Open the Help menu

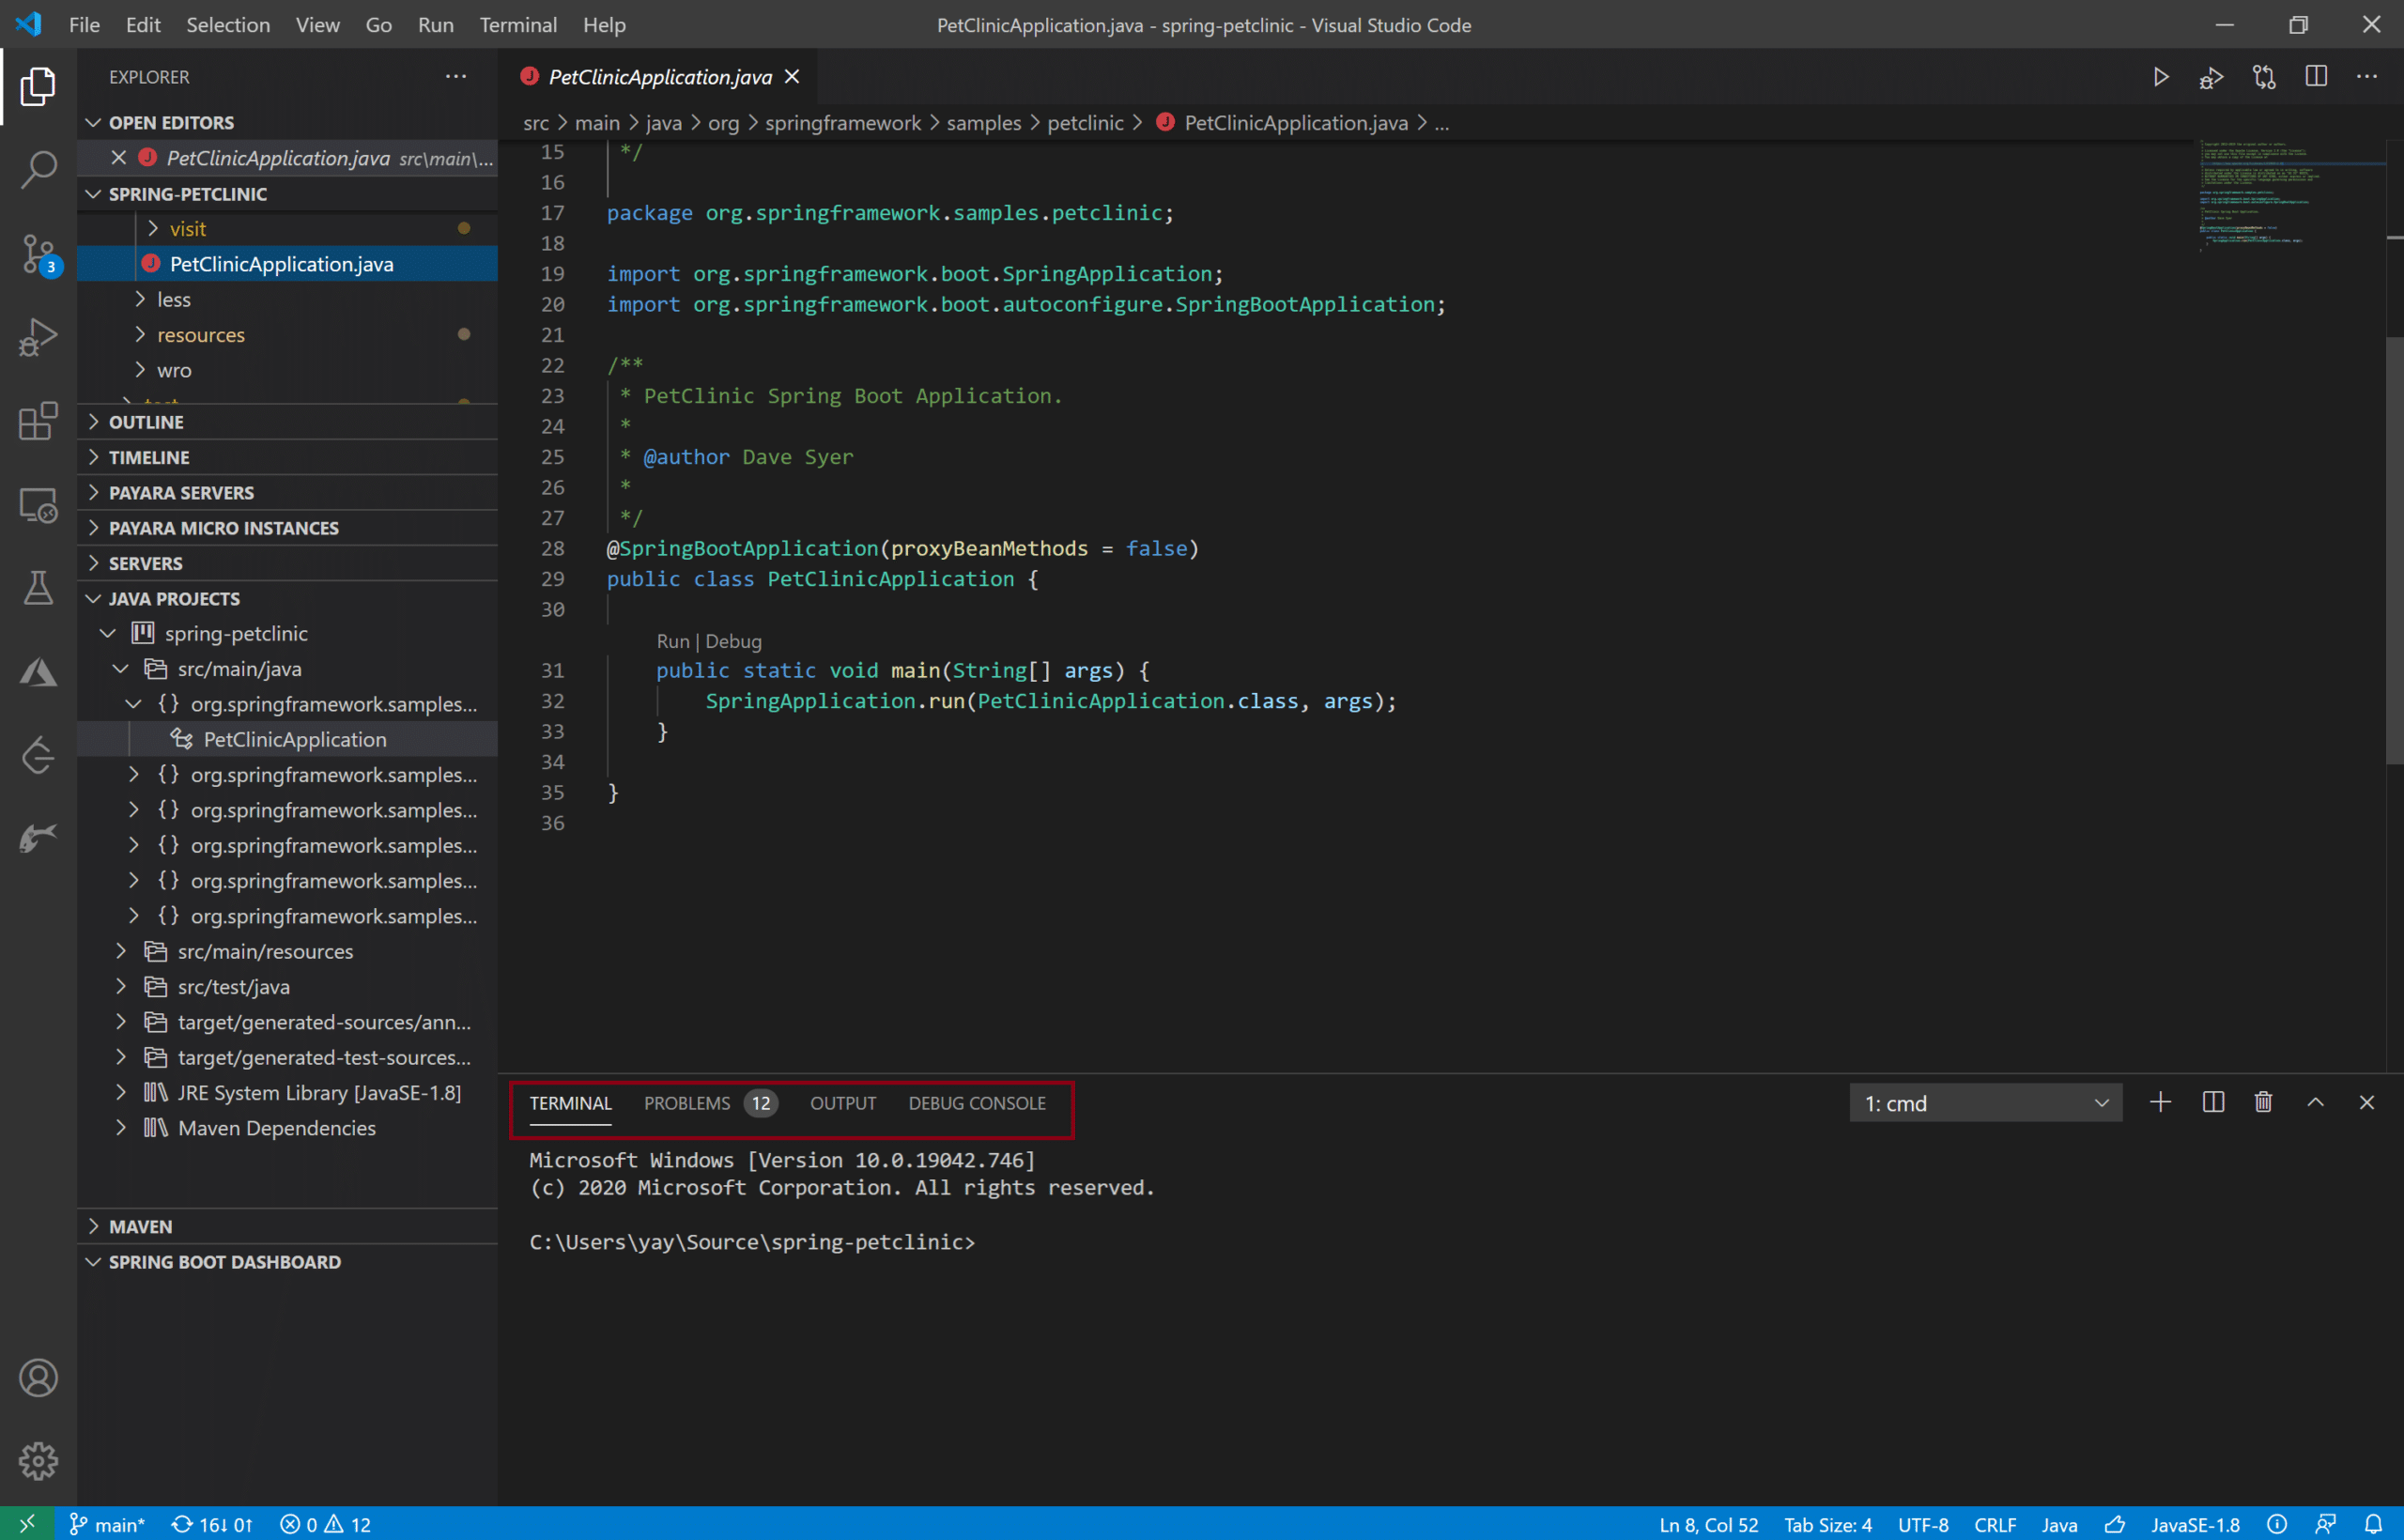604,24
